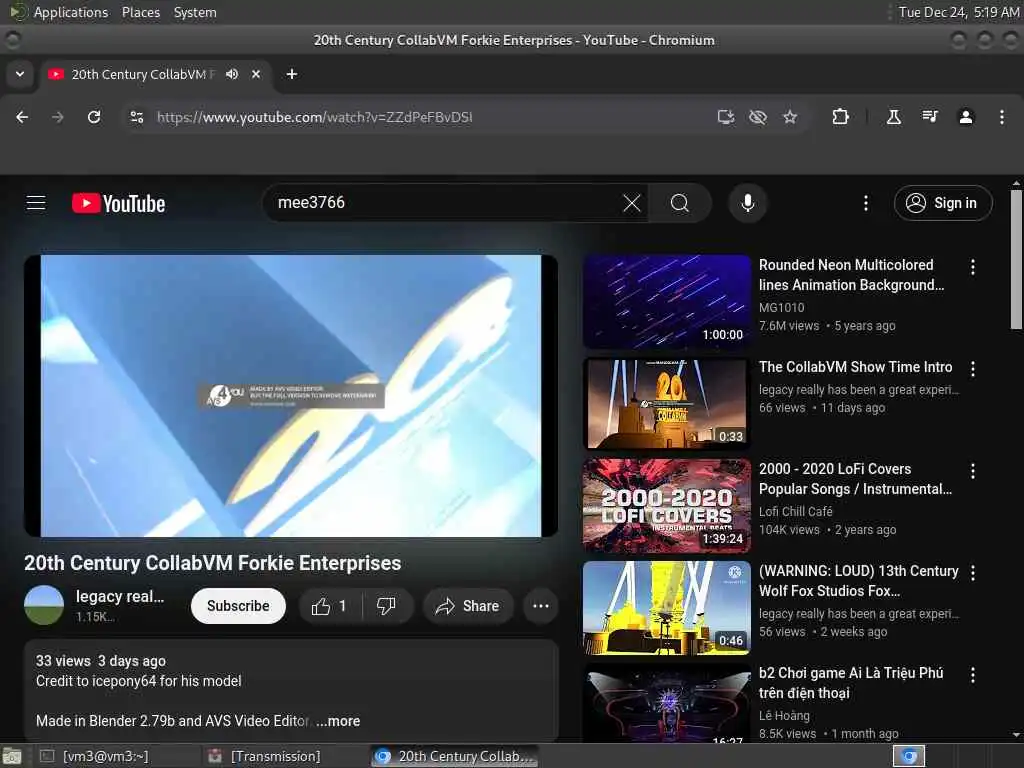Open YouTube settings three-dot menu
Image resolution: width=1024 pixels, height=768 pixels.
click(866, 203)
